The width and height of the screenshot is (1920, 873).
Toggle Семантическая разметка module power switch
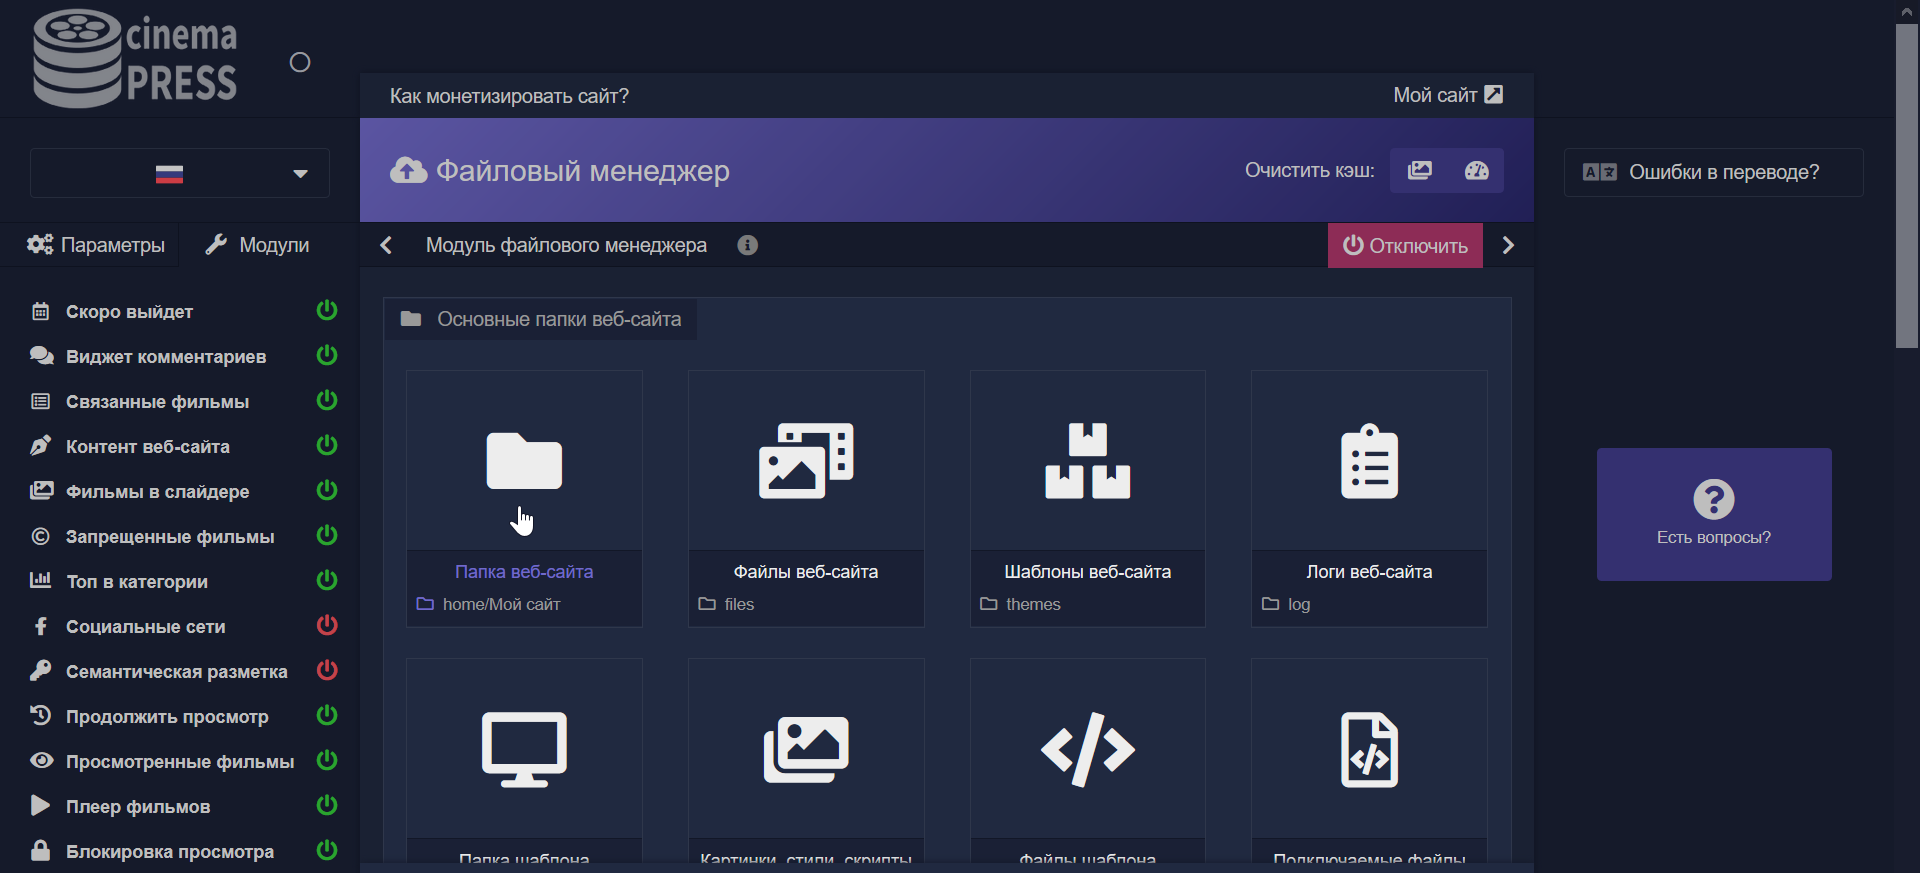pos(327,671)
